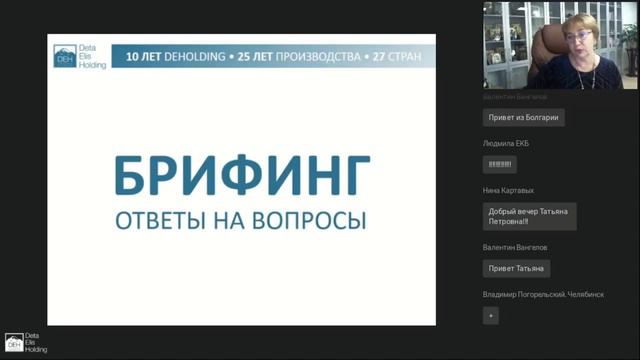Click the message 'Добрый вечер Татьяна Петровна!!!'
This screenshot has height=360, width=640.
click(x=530, y=216)
